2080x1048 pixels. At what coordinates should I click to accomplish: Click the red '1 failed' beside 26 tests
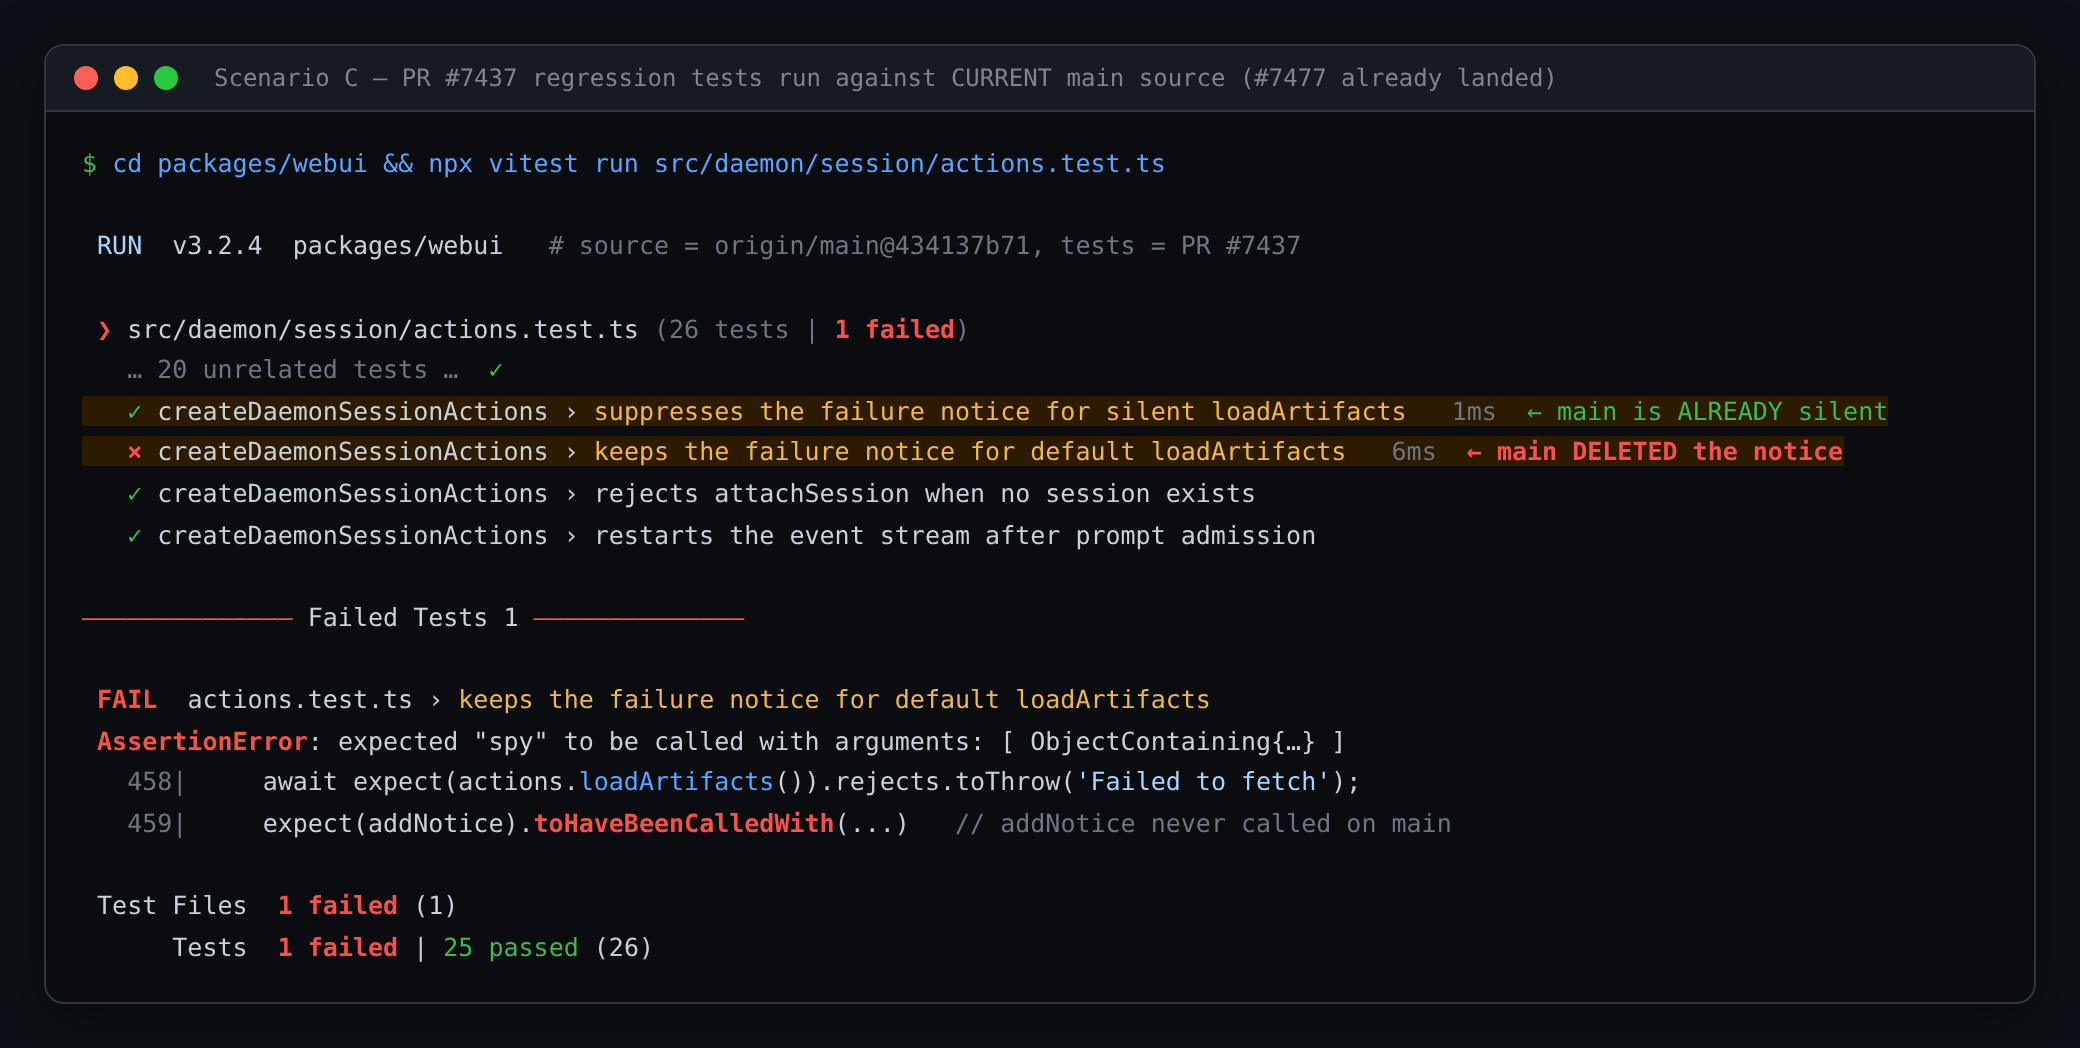click(x=895, y=330)
